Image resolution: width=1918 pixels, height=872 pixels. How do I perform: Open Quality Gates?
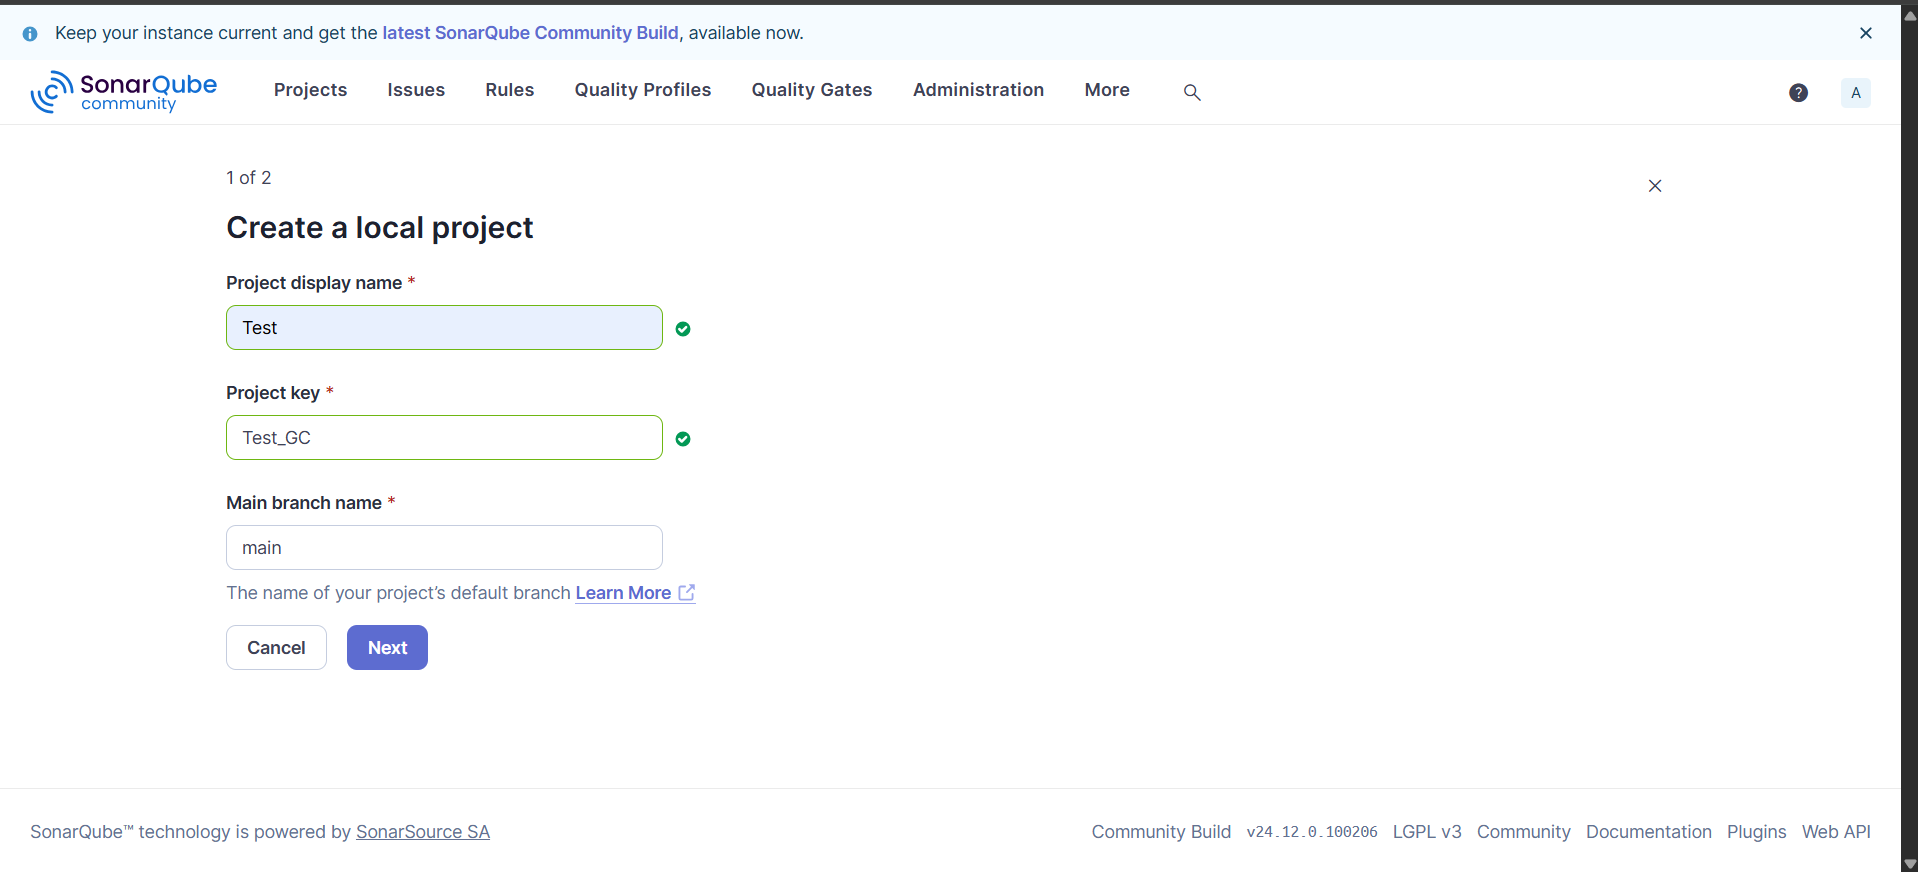pyautogui.click(x=812, y=90)
